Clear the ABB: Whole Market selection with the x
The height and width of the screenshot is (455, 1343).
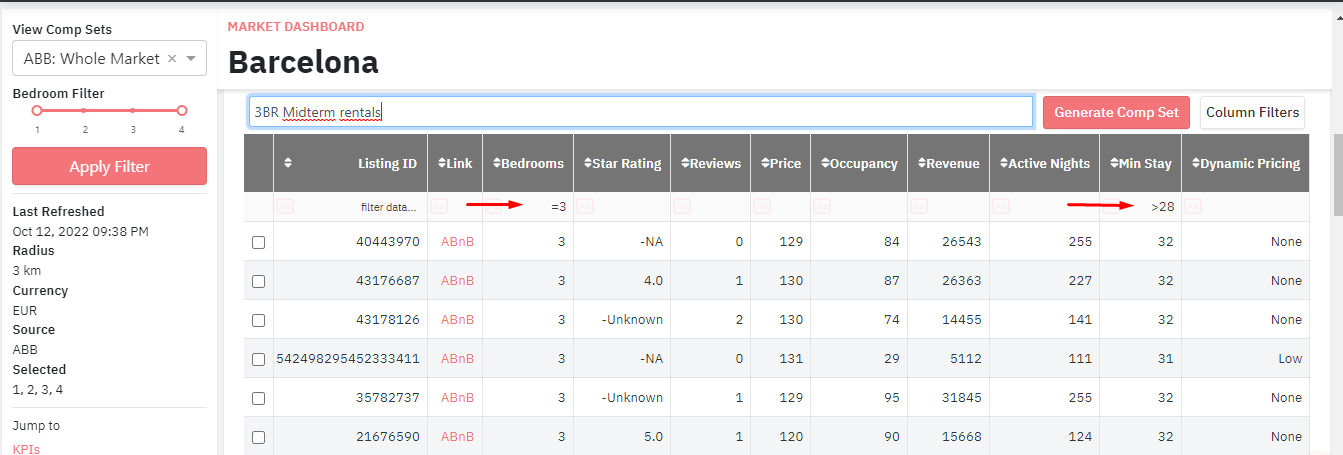[172, 59]
